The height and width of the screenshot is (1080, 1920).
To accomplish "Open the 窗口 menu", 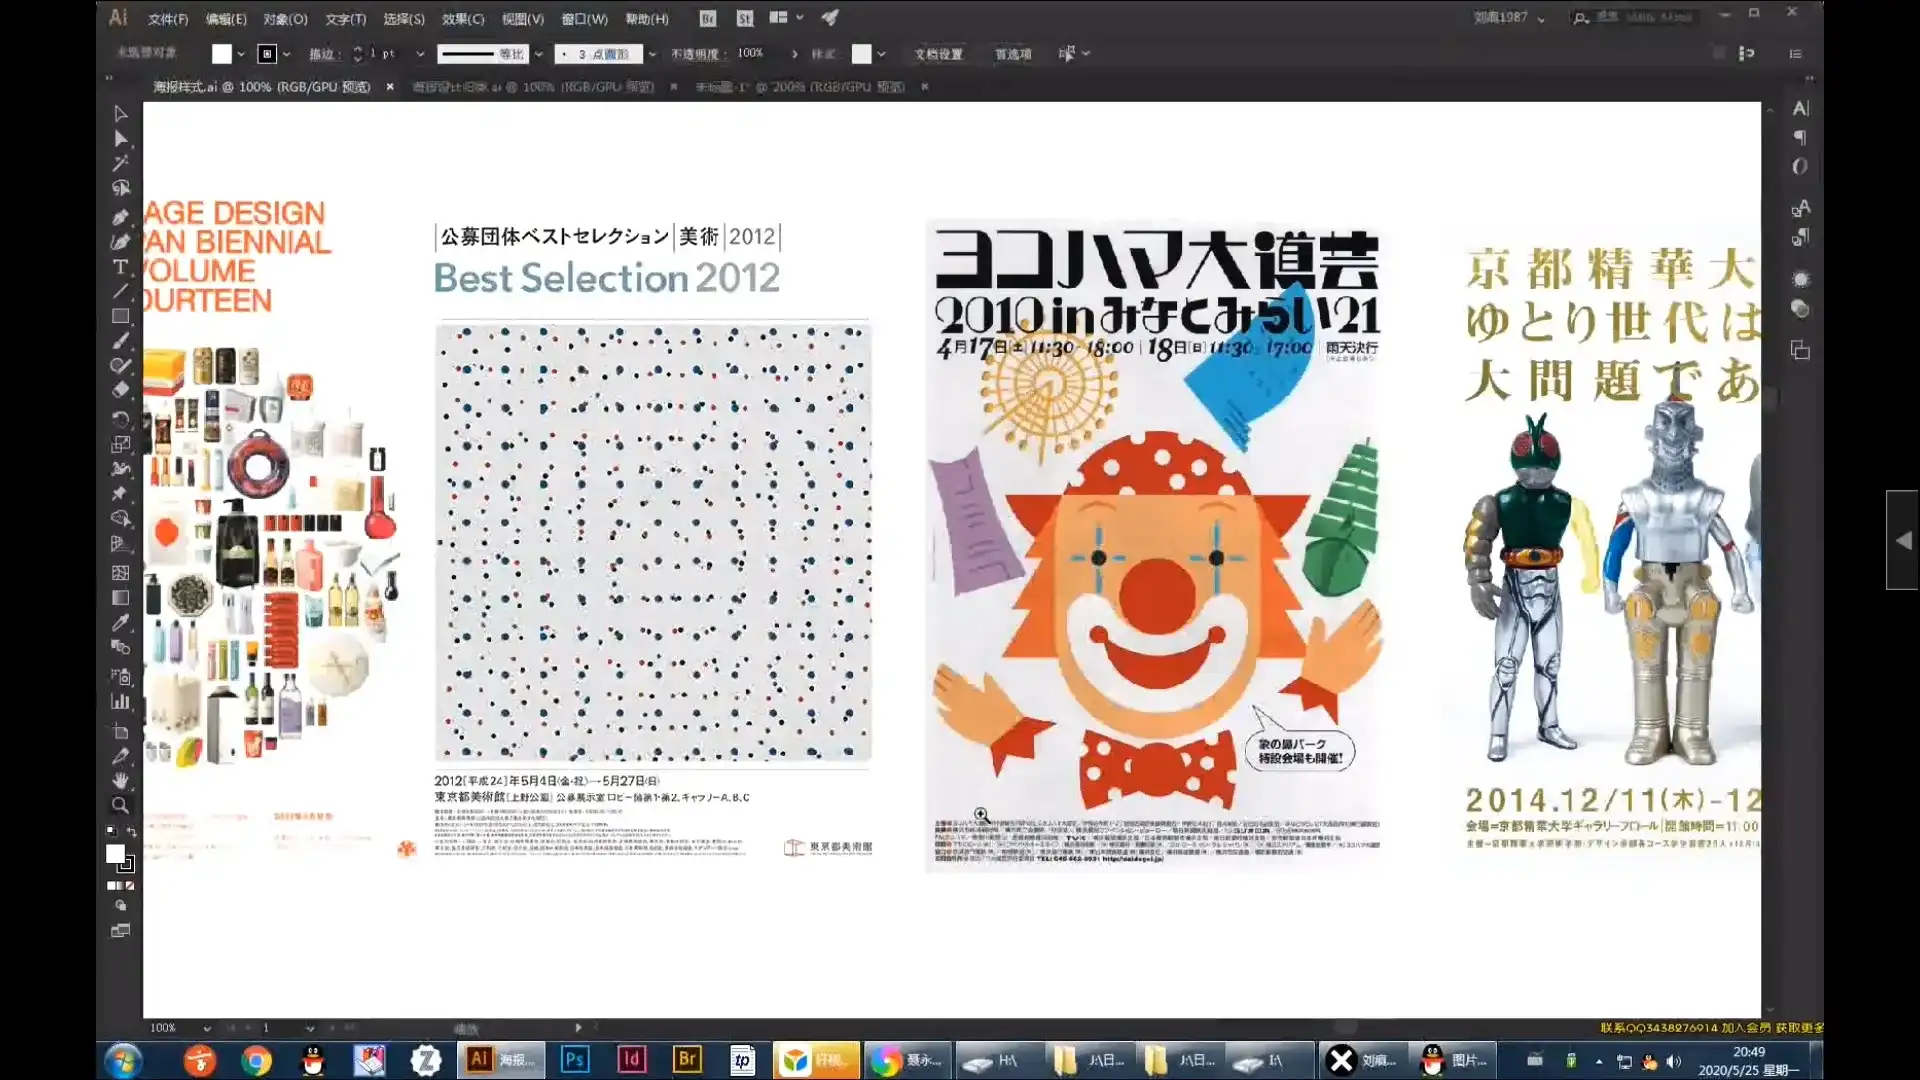I will [x=589, y=18].
